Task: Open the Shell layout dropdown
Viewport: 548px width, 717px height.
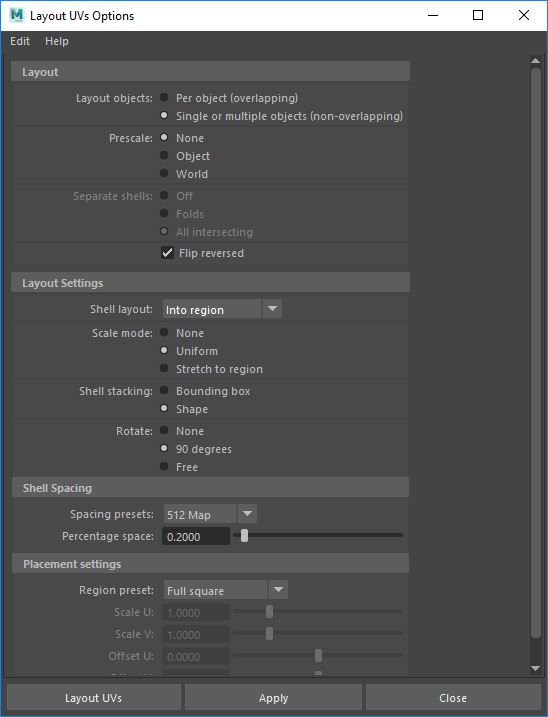Action: 222,309
